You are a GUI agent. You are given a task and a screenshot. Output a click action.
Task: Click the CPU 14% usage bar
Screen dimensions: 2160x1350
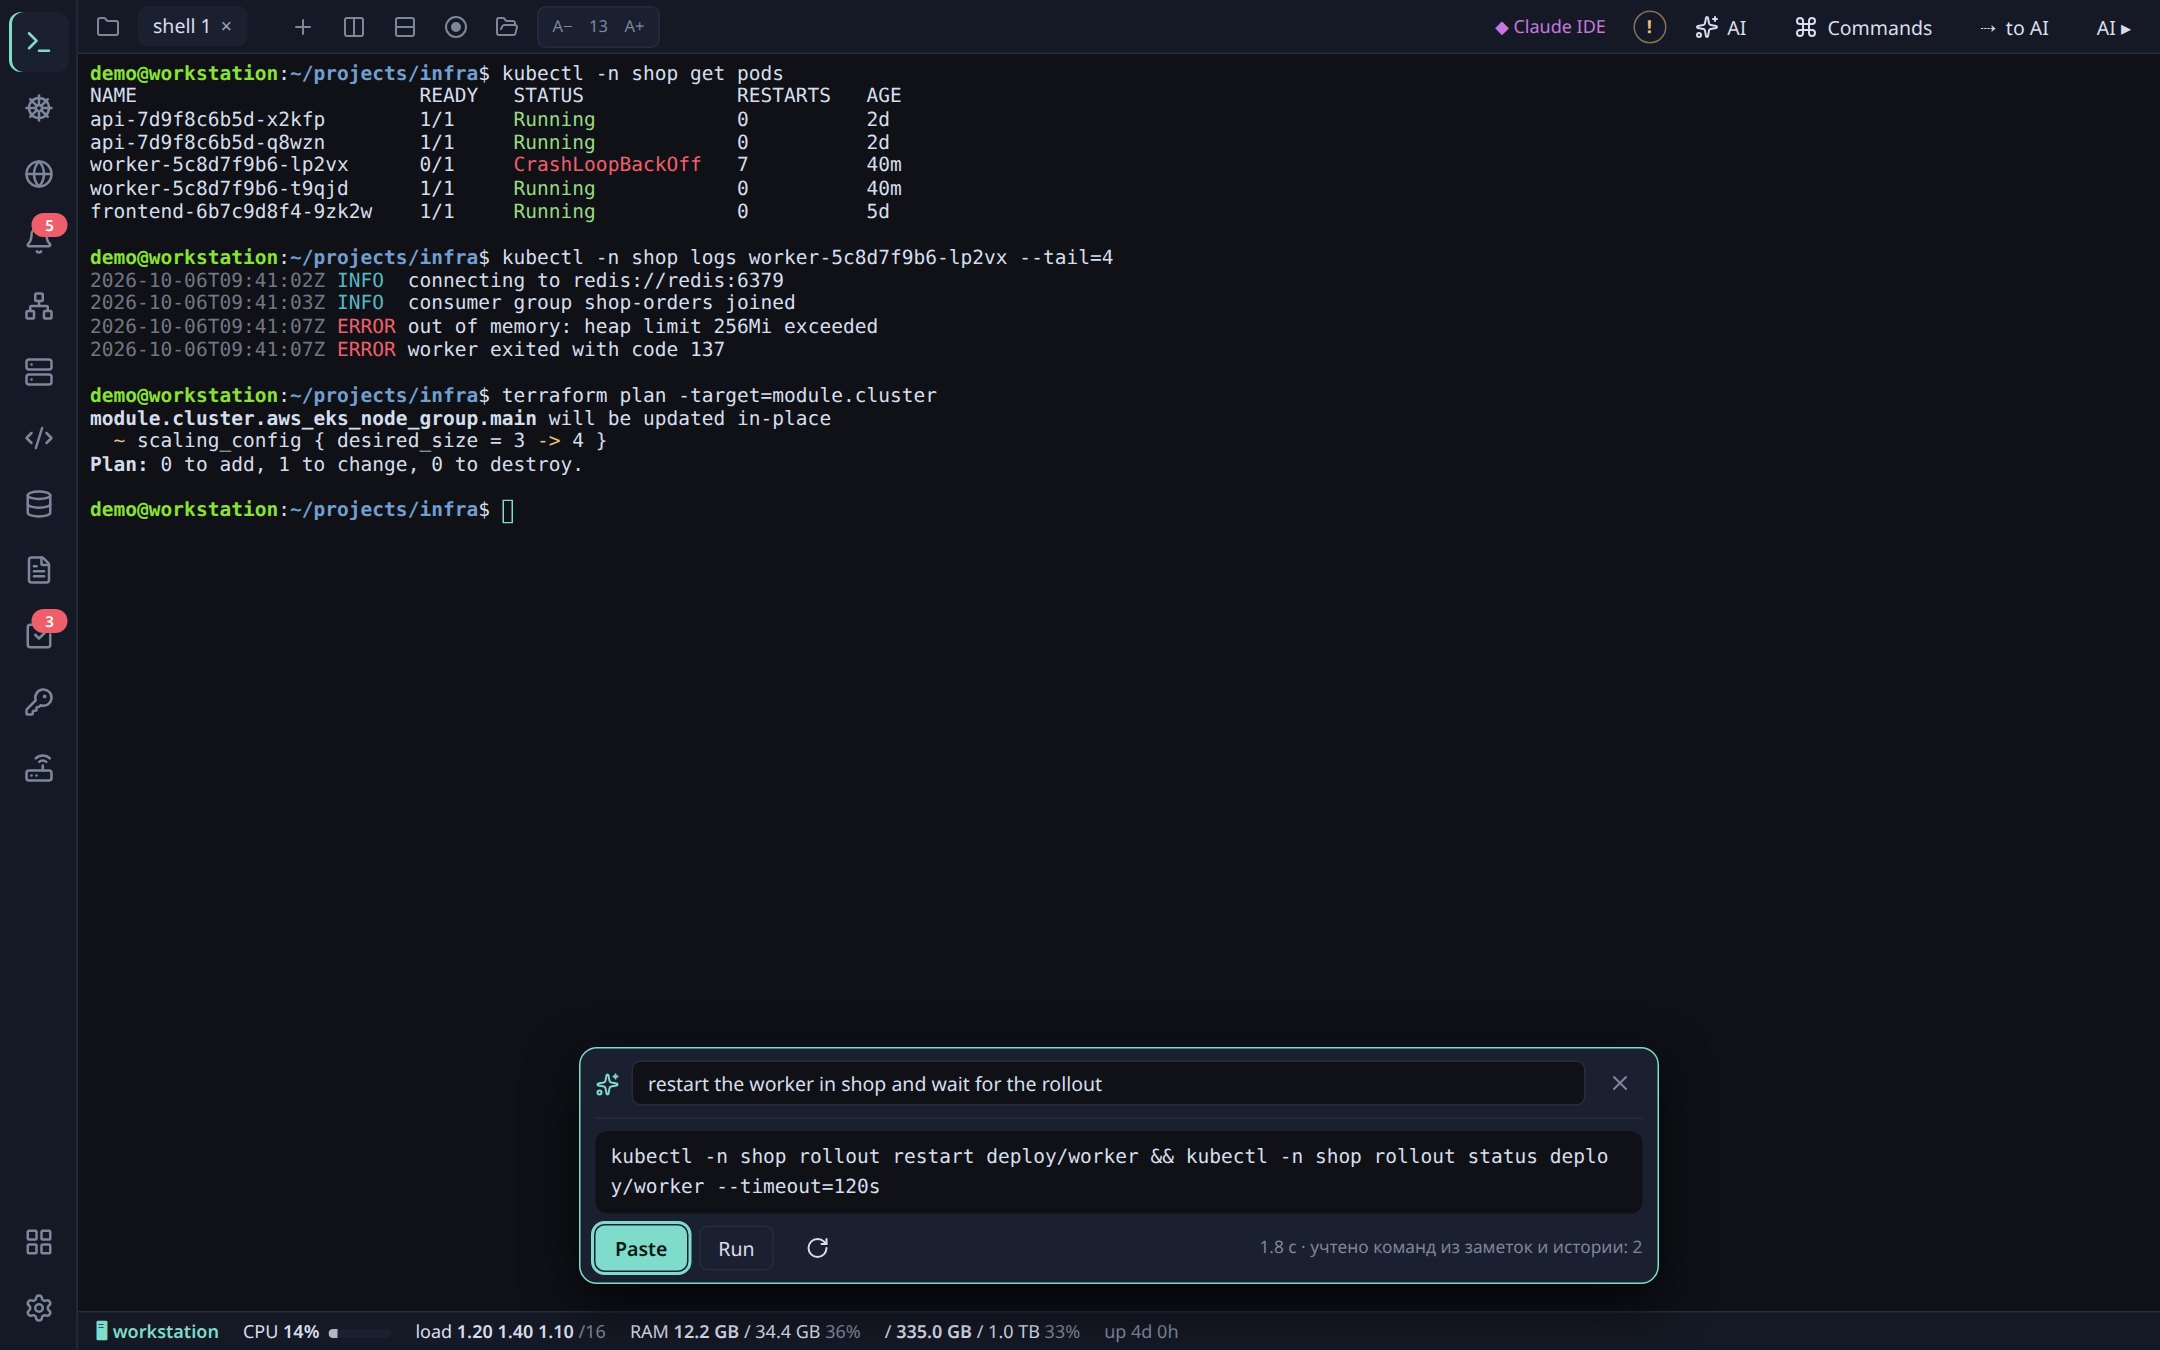(x=316, y=1331)
